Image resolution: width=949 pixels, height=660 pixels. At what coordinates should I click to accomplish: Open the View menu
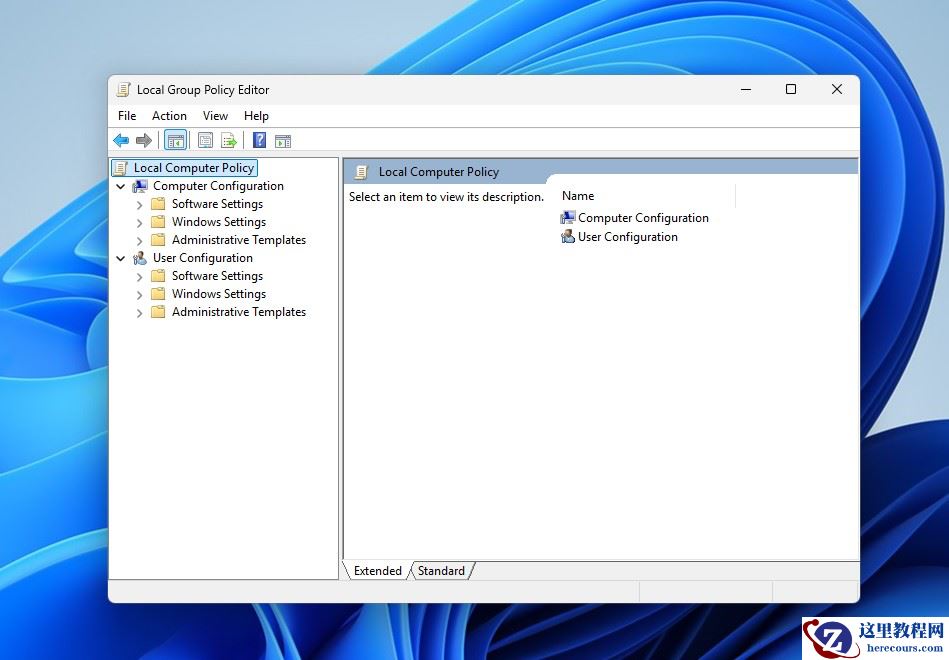click(215, 116)
